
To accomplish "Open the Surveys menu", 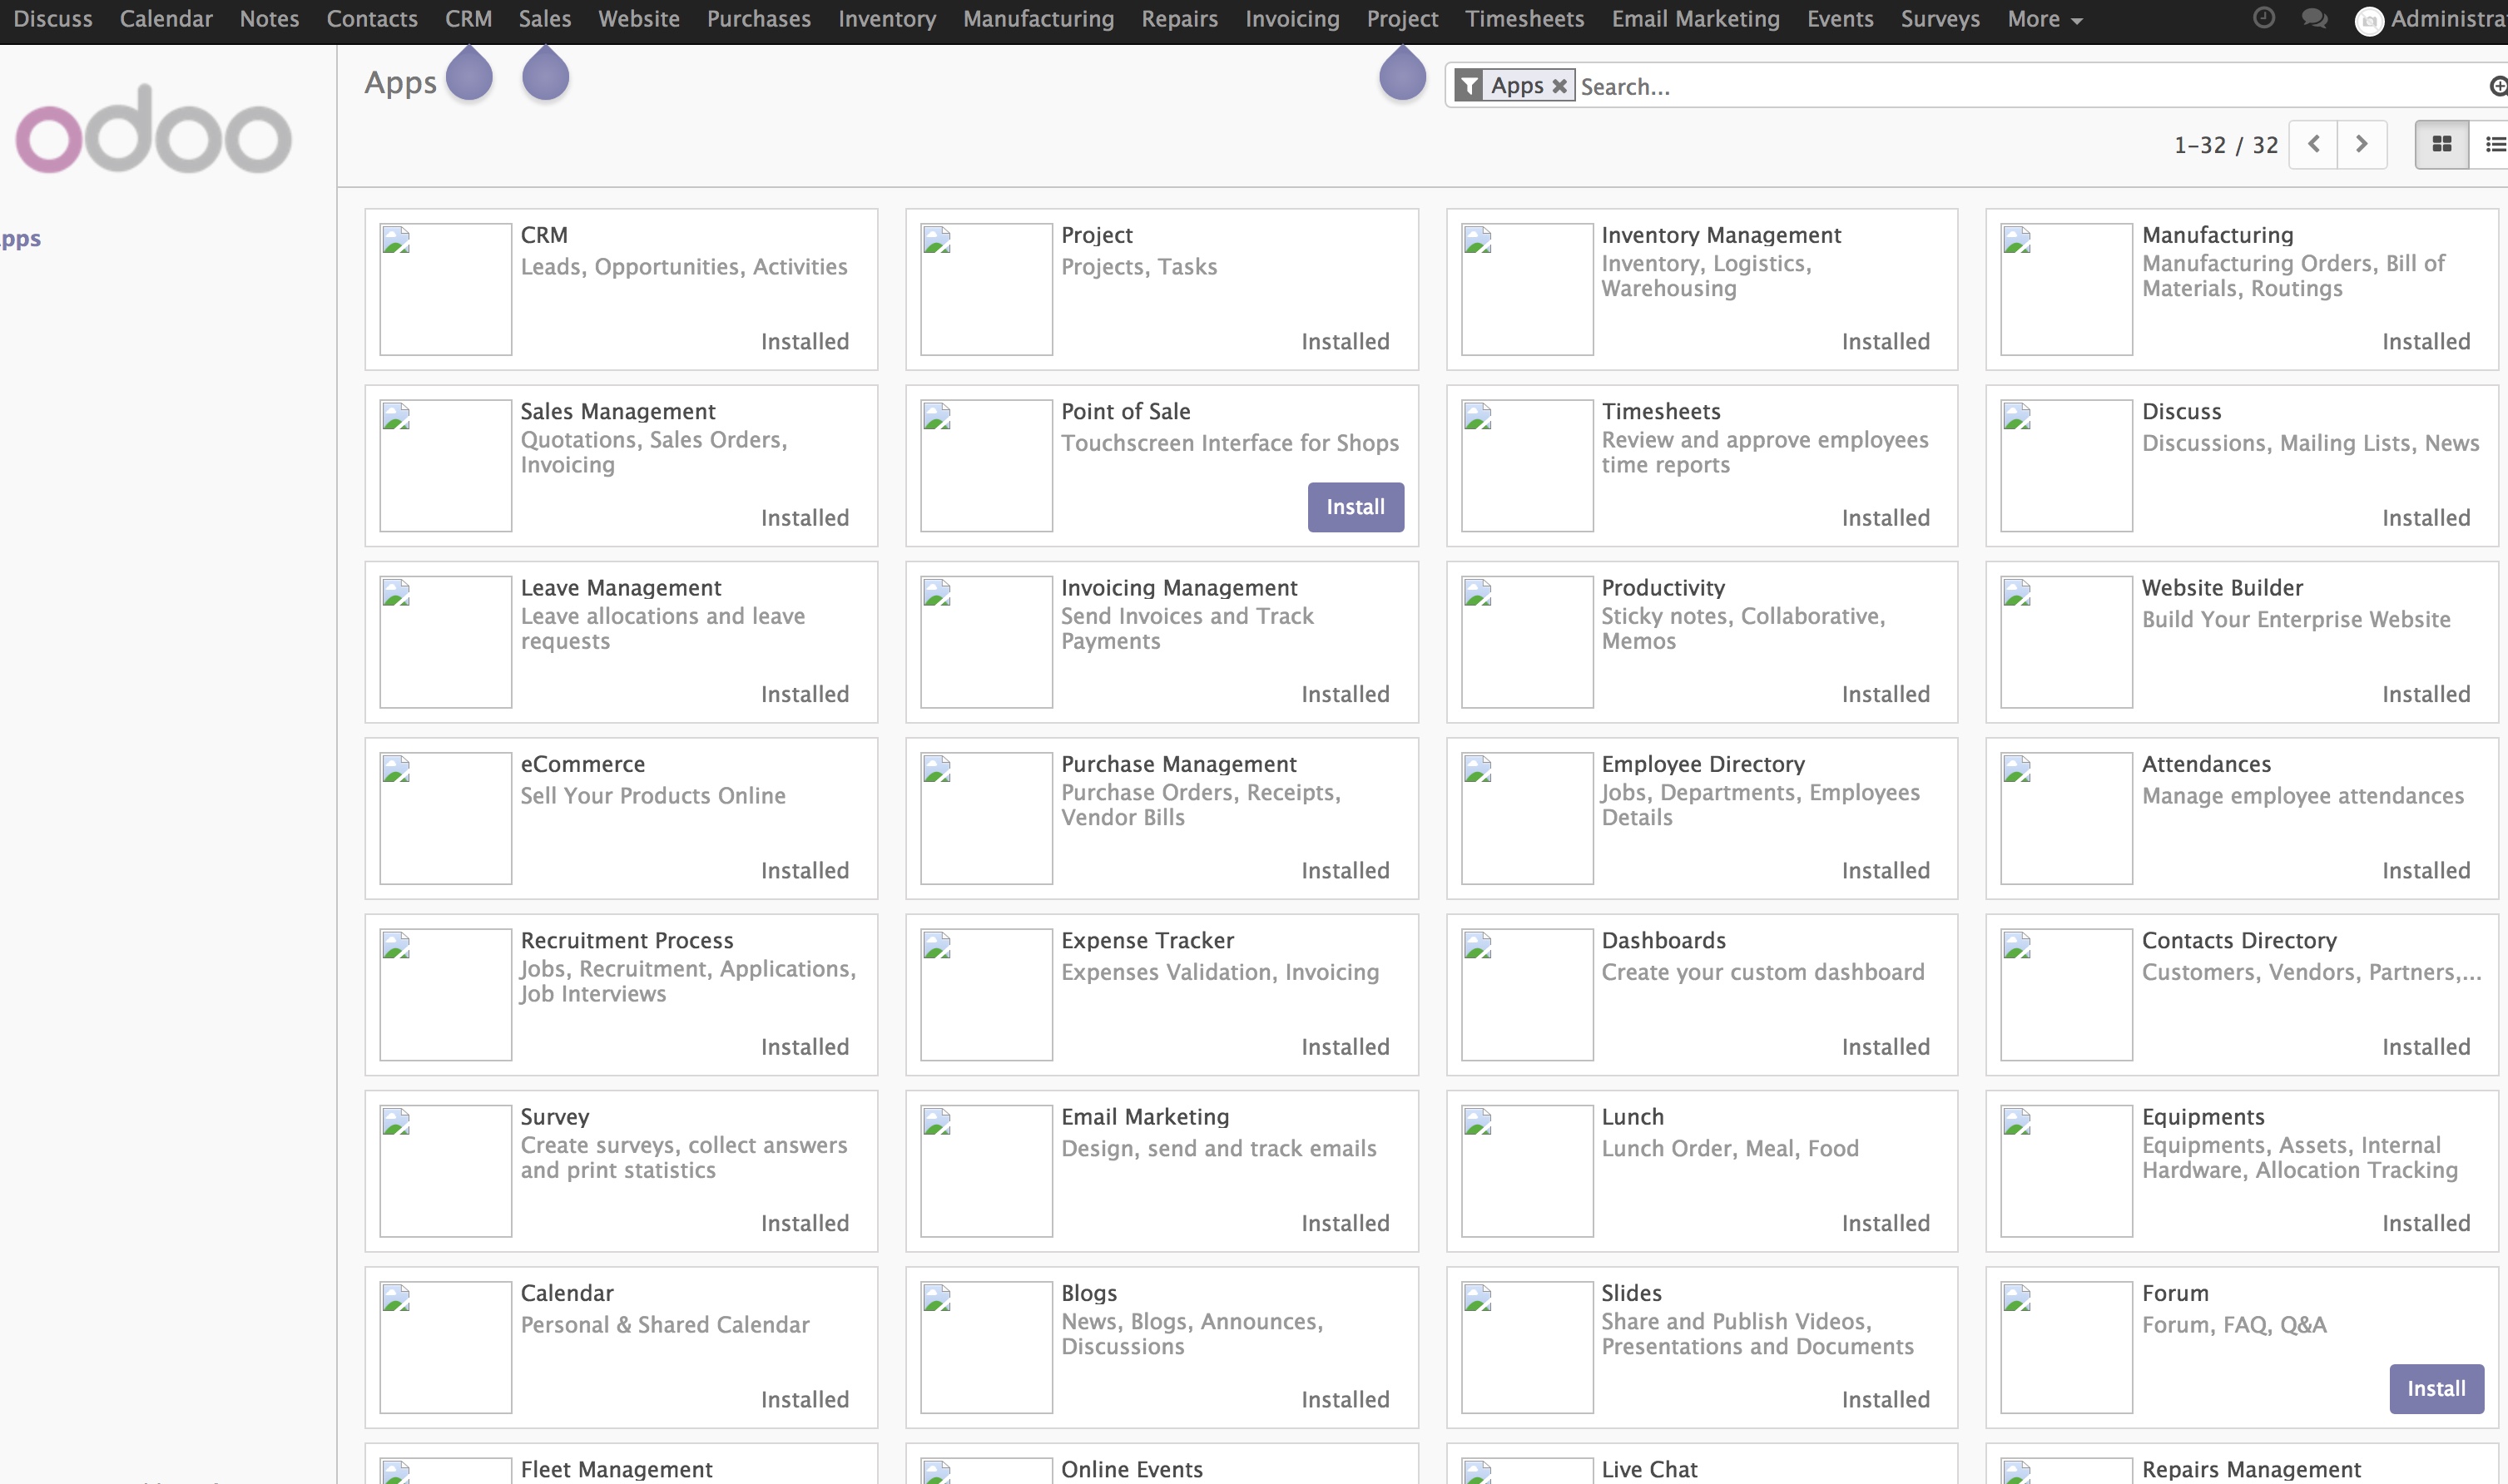I will point(1940,19).
